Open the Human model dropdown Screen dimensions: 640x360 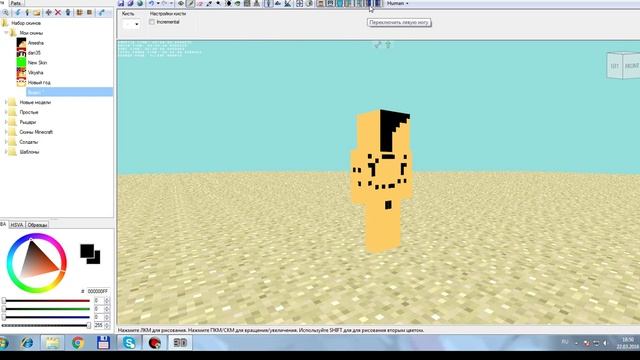(398, 3)
